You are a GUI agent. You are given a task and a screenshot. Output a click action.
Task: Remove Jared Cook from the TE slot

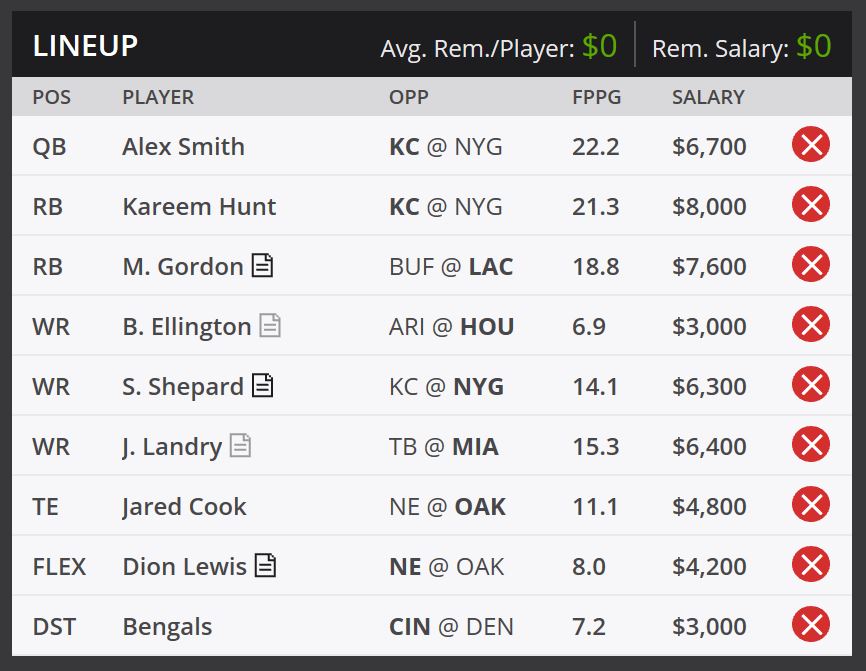point(811,504)
